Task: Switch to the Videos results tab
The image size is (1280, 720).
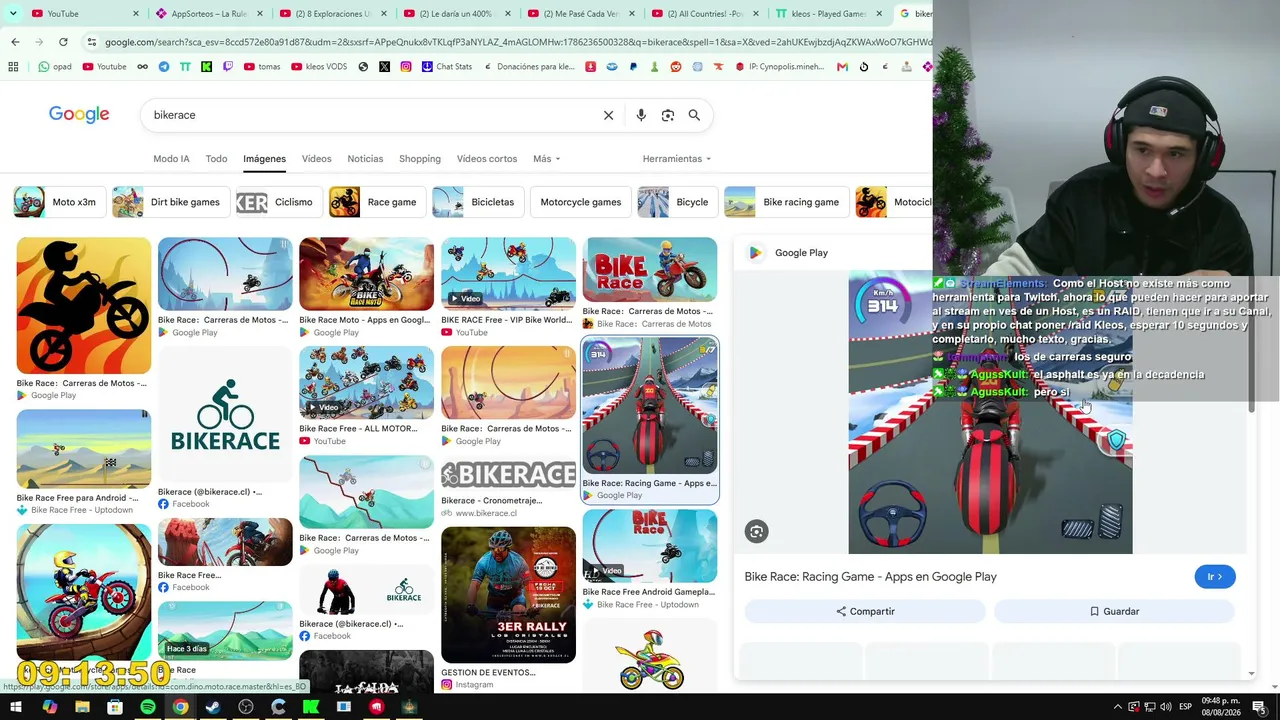Action: pos(316,159)
